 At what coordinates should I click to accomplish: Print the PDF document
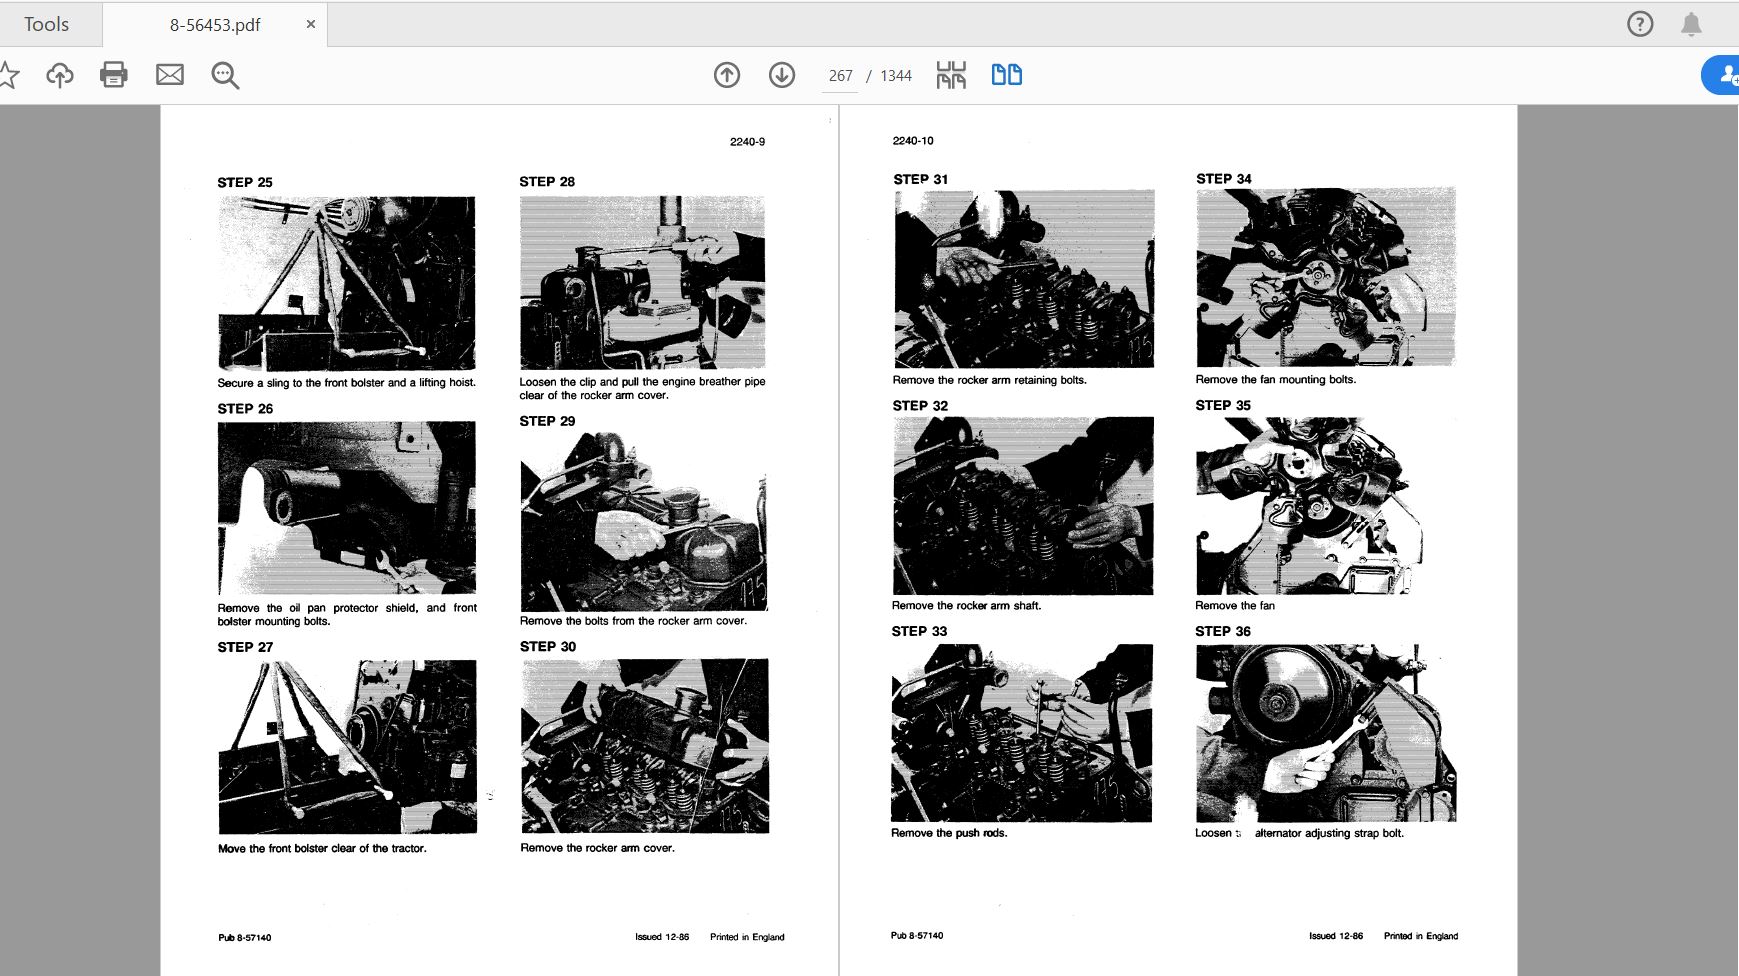(114, 75)
